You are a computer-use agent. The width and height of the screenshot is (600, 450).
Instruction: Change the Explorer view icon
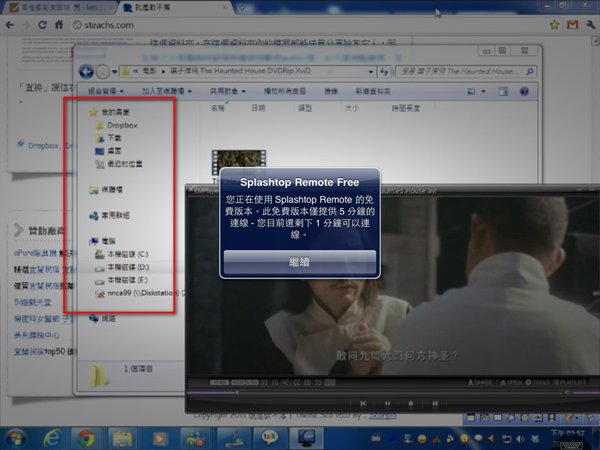coord(471,91)
